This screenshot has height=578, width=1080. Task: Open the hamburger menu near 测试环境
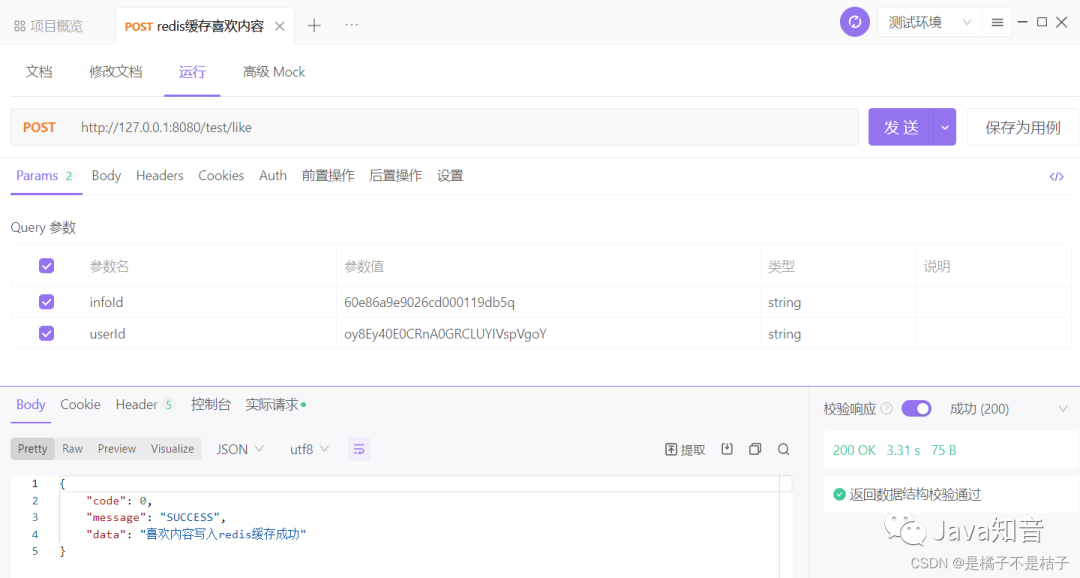[997, 21]
